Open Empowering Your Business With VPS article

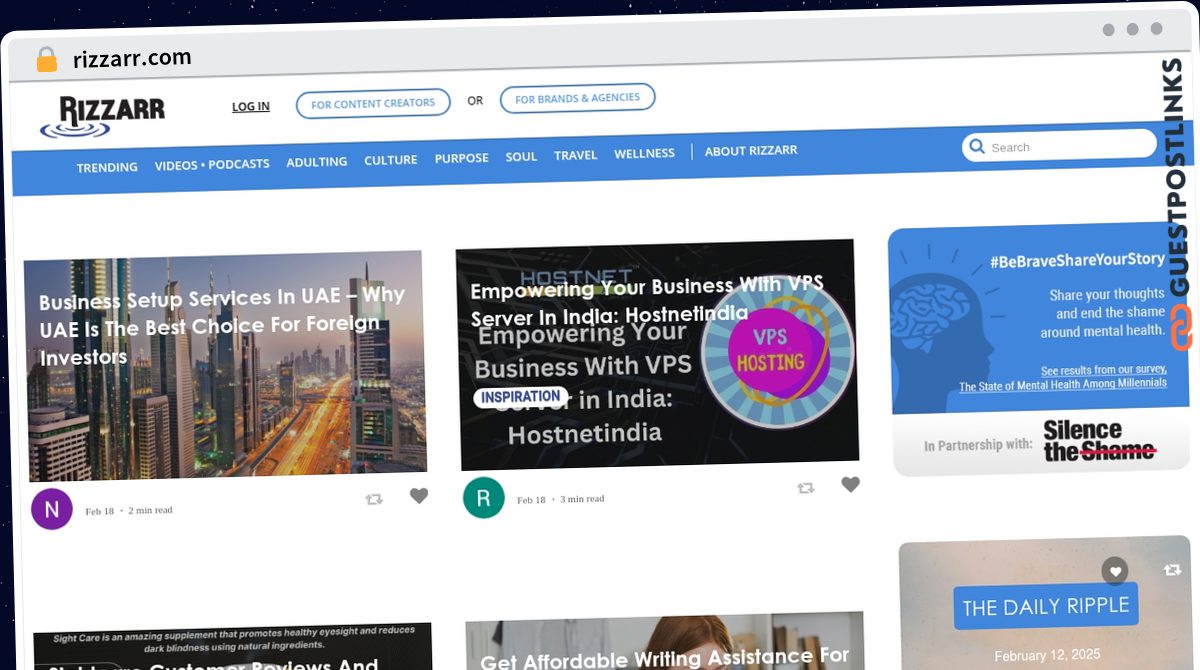click(647, 299)
